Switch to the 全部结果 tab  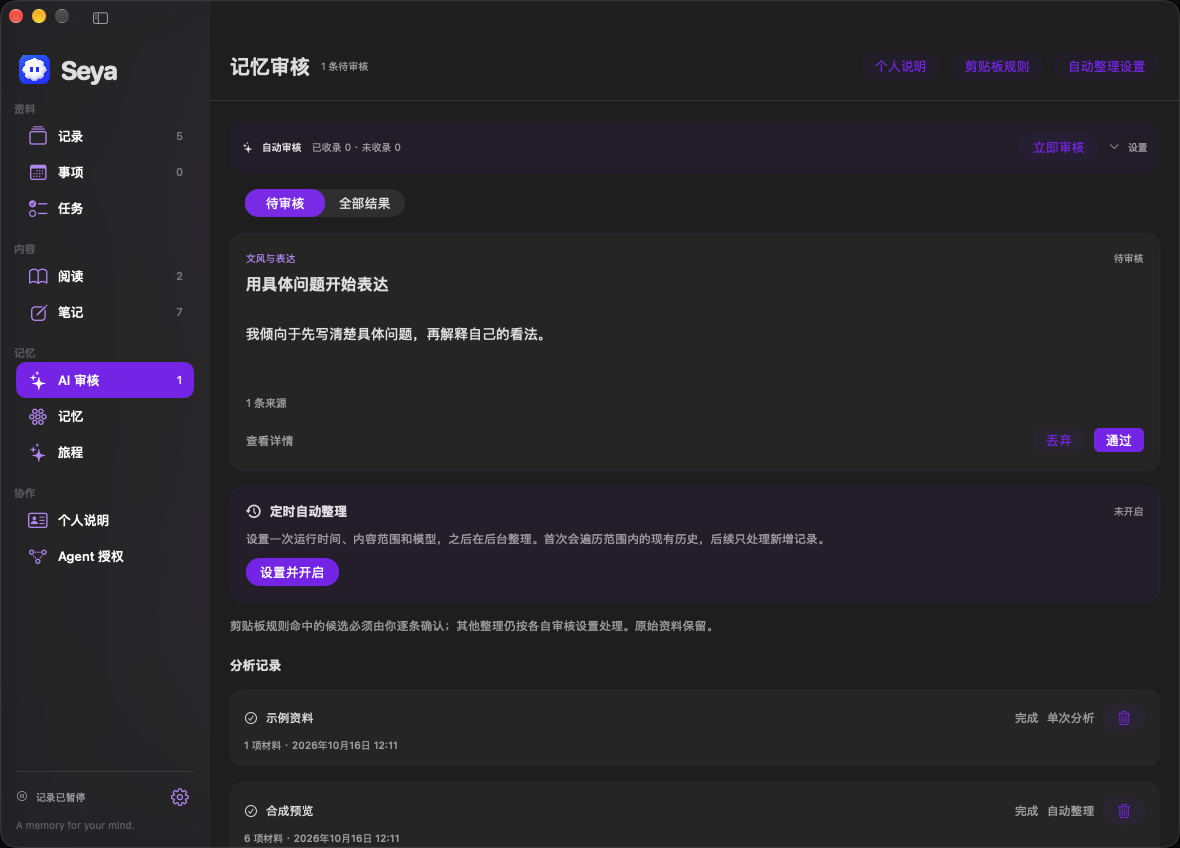point(364,203)
